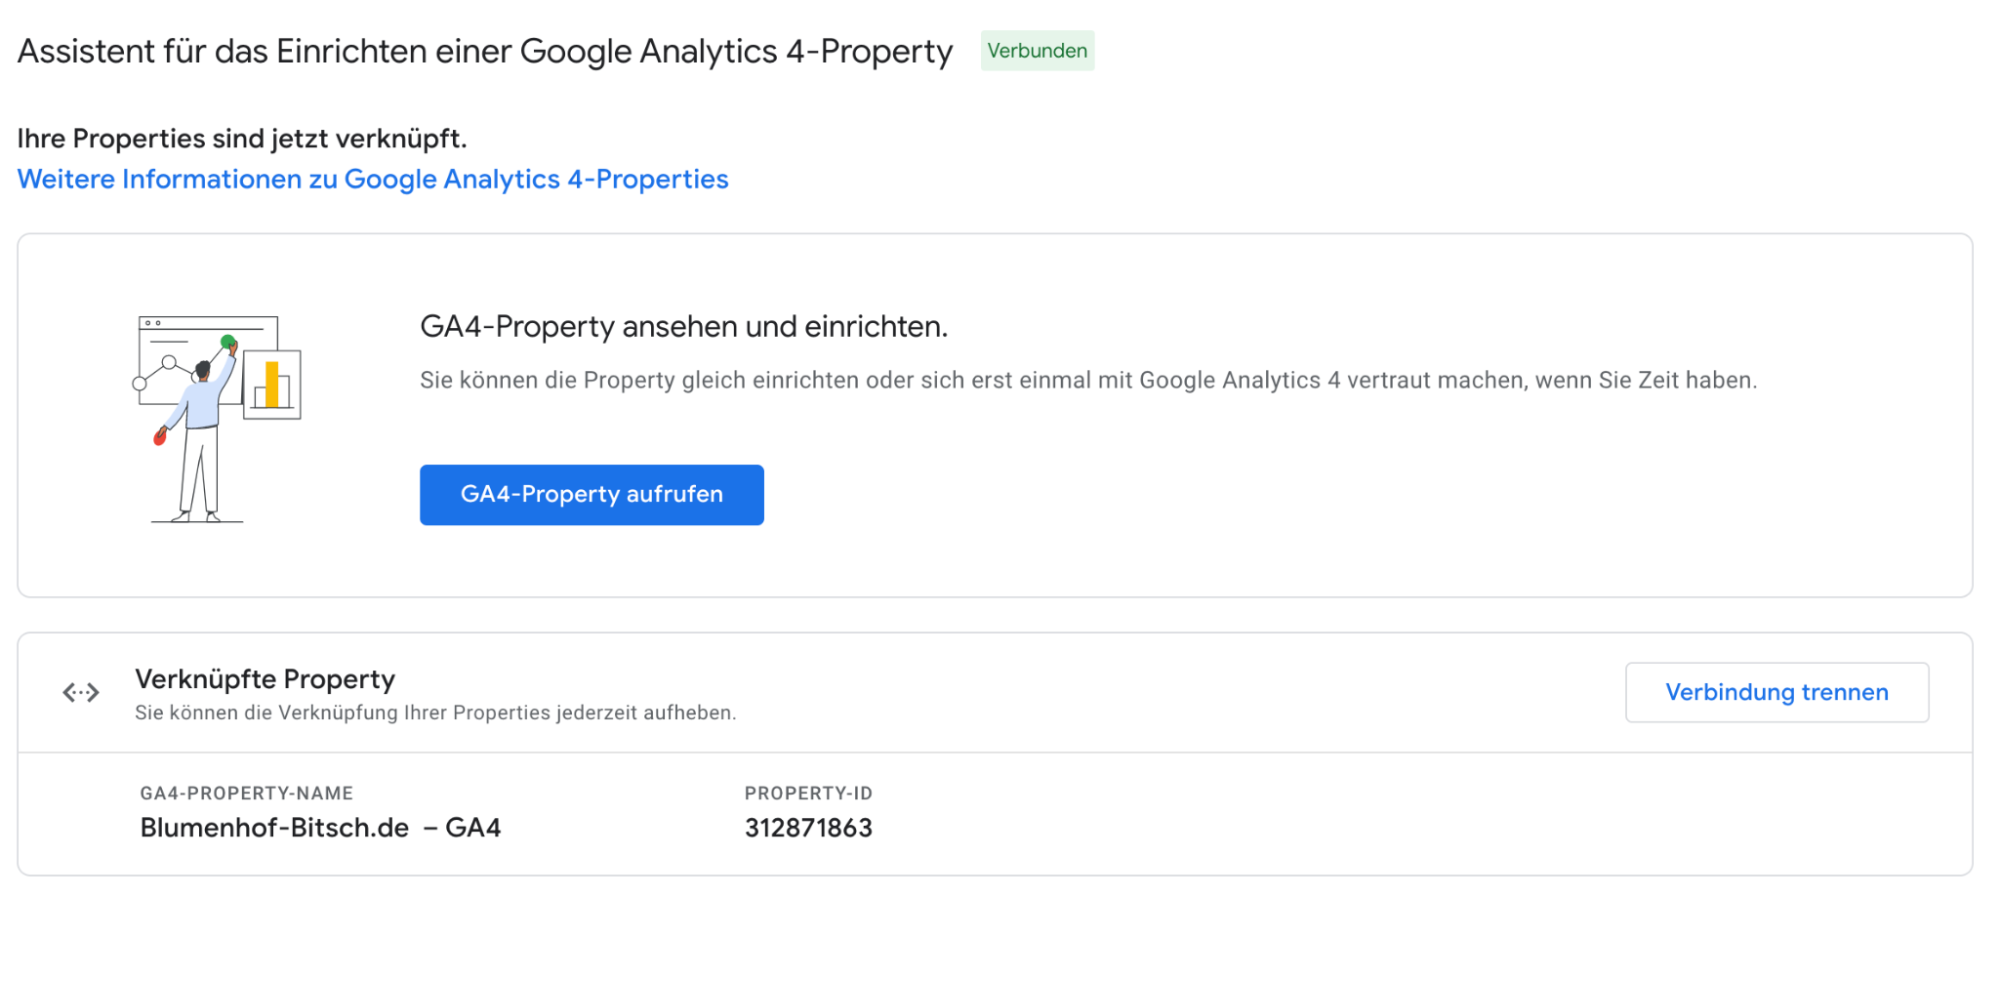
Task: Open the Weitere Informationen zu Google Analytics 4-Properties link
Action: point(373,179)
